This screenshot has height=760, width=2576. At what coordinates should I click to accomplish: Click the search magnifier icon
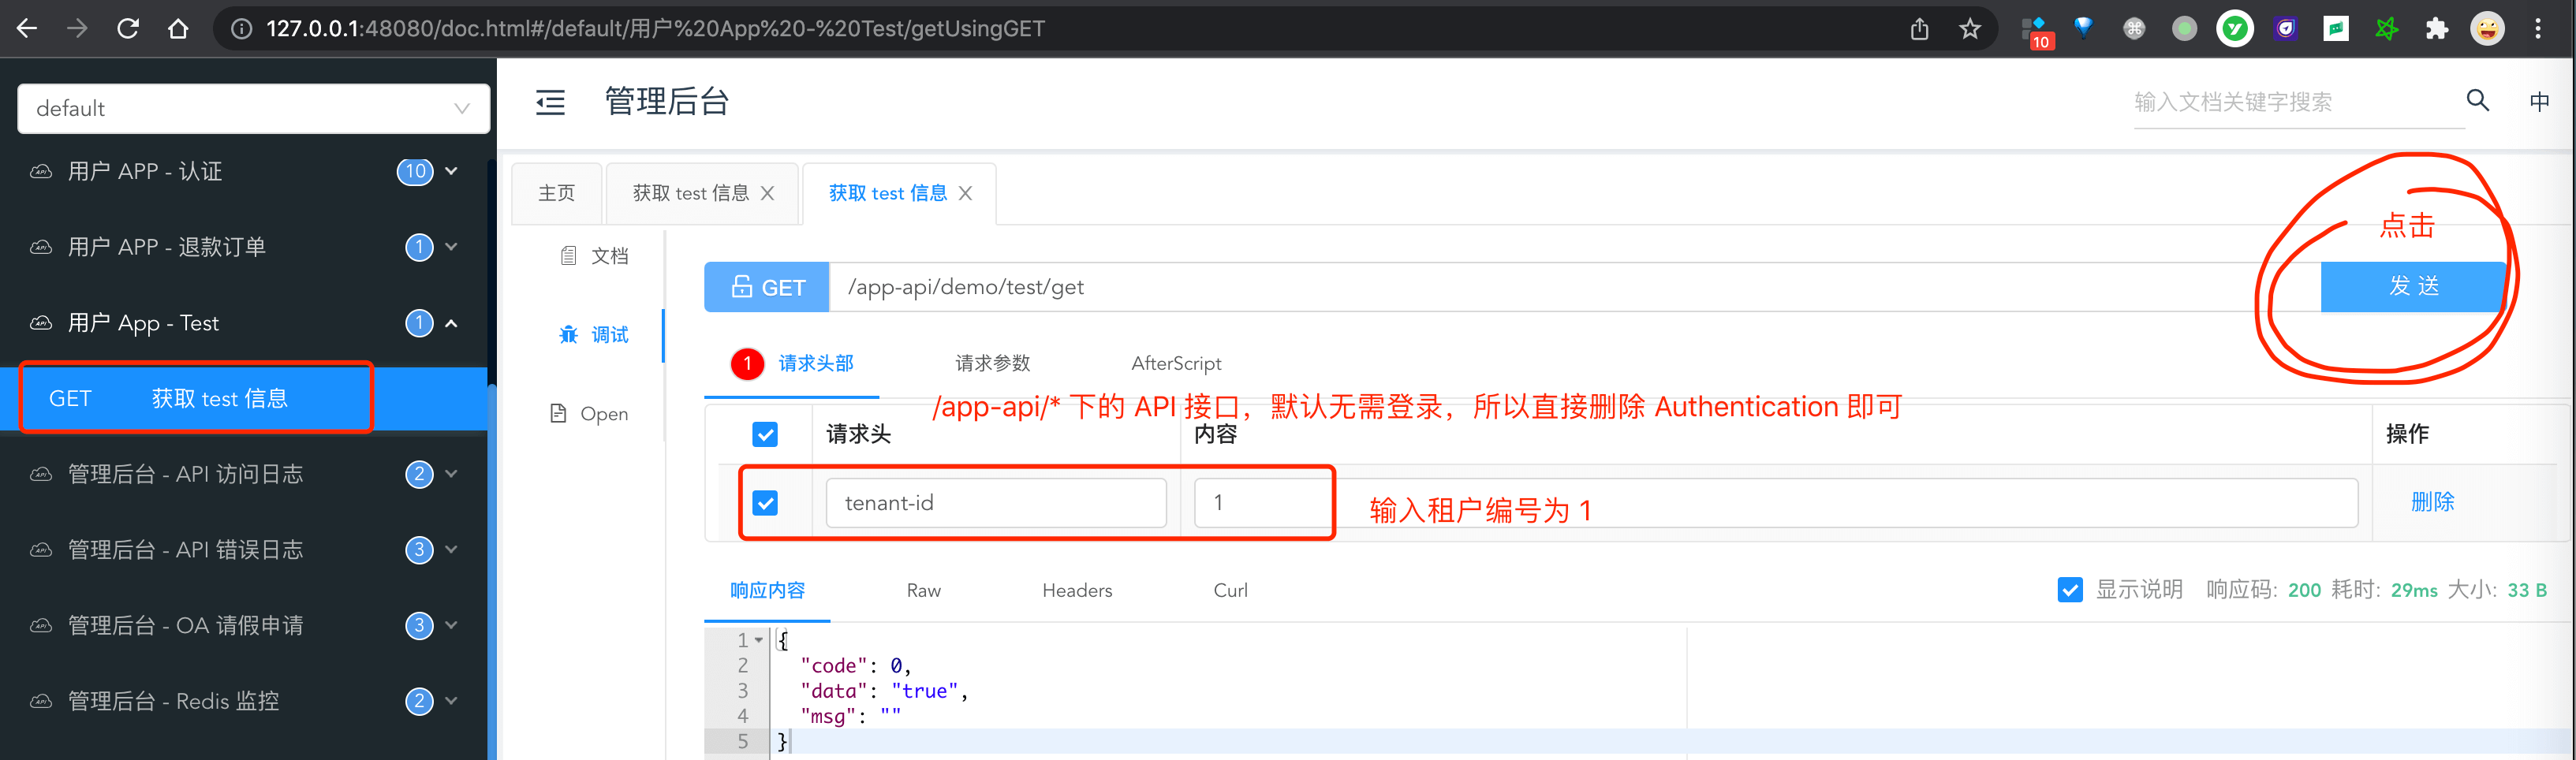point(2477,100)
